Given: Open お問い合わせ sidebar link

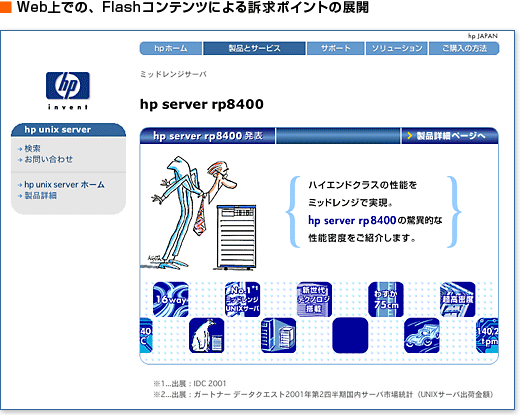Looking at the screenshot, I should pos(49,159).
